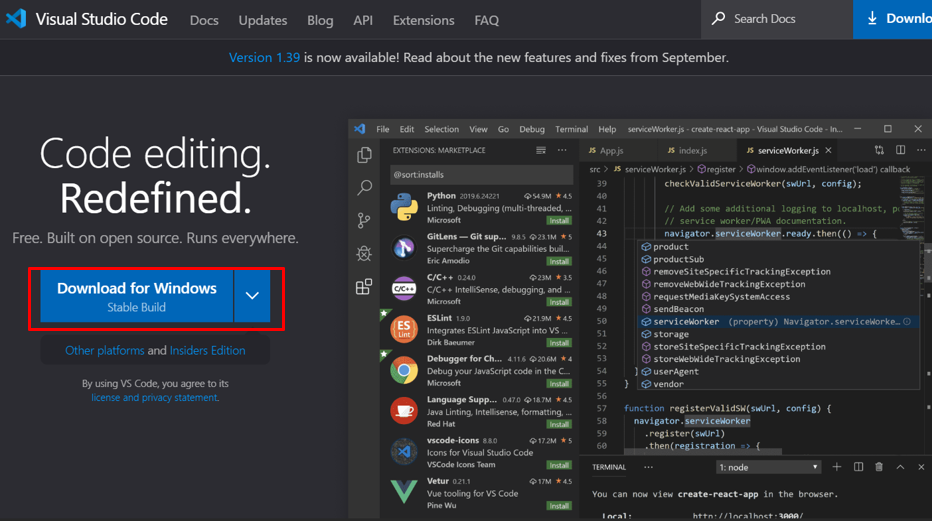The width and height of the screenshot is (932, 521).
Task: Click the info icon on serviceWorker suggestion
Action: pyautogui.click(x=907, y=321)
